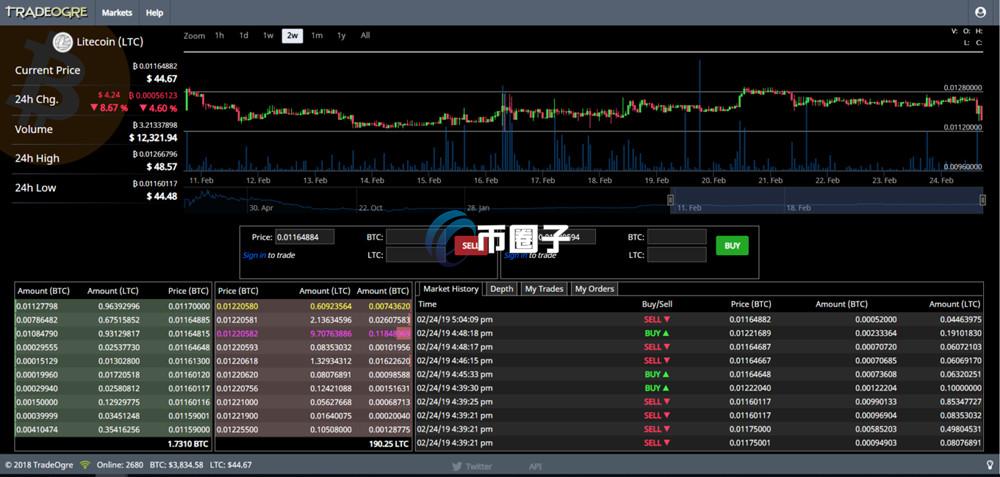The width and height of the screenshot is (1000, 477).
Task: Click trade at 02/24/19 4:39:30 pm
Action: click(699, 388)
